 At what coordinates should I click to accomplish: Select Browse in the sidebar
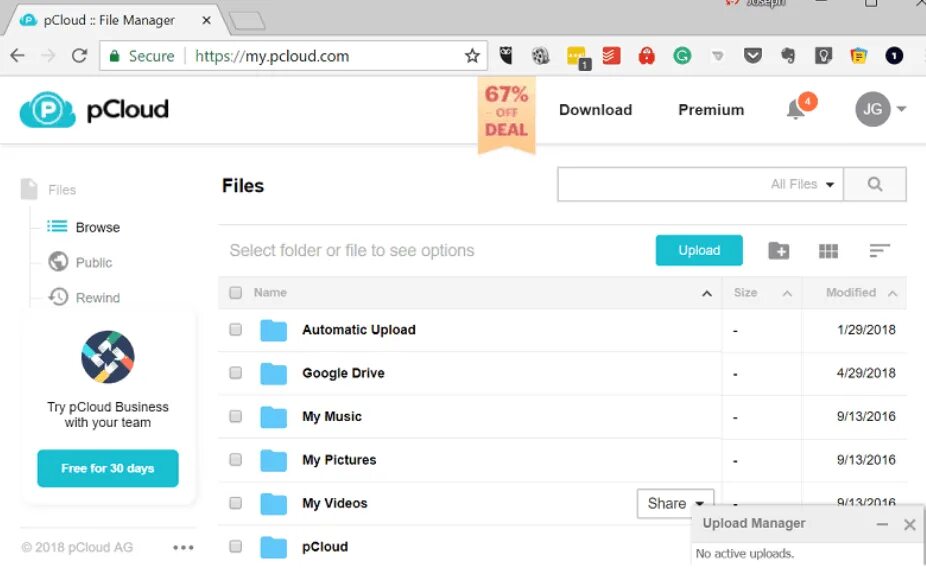coord(97,227)
